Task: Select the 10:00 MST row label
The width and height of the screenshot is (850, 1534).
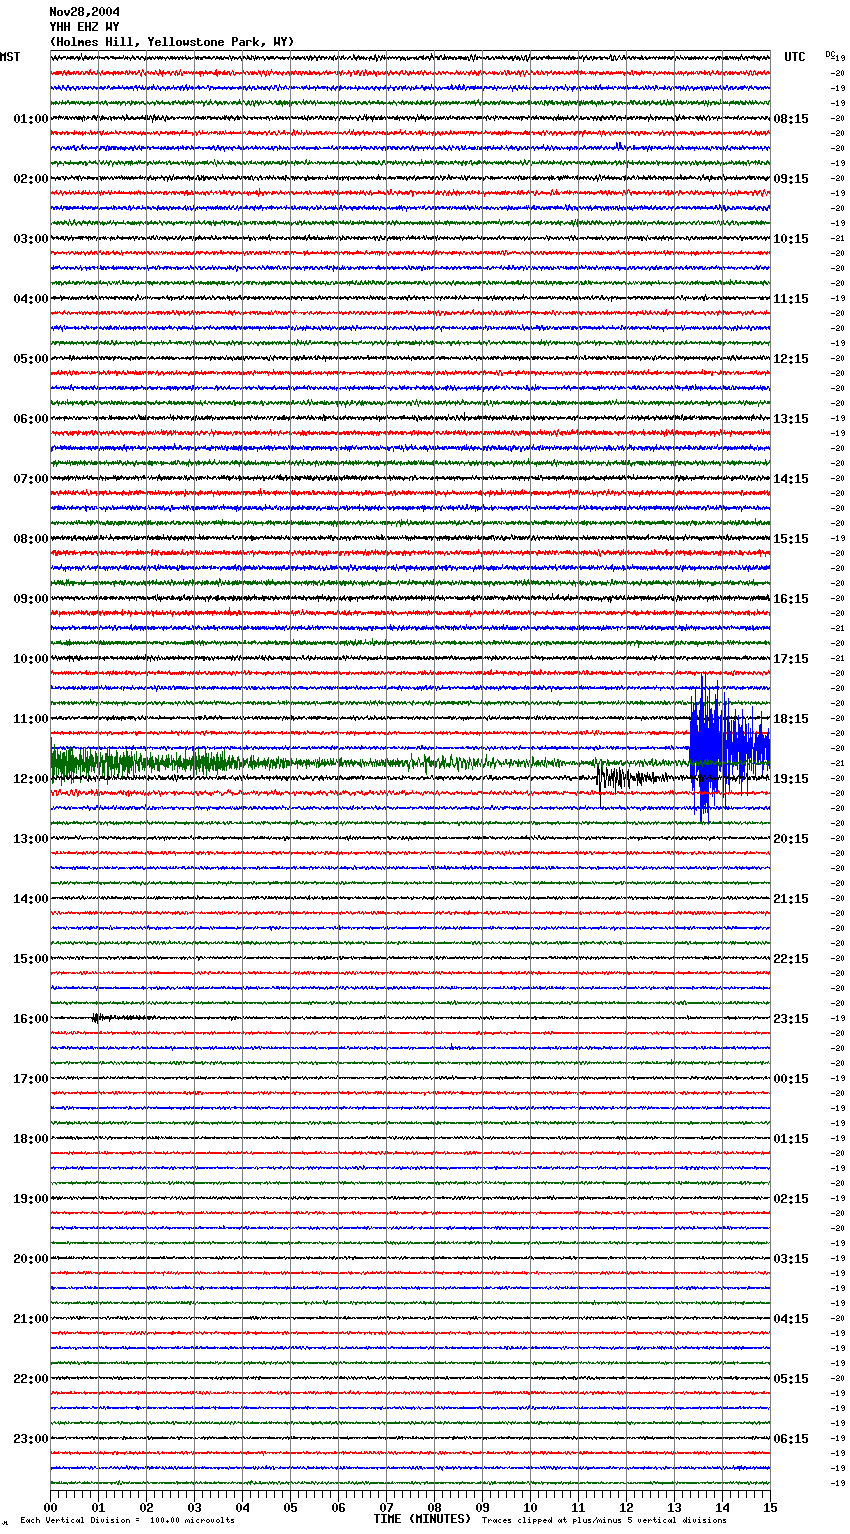Action: (x=30, y=659)
